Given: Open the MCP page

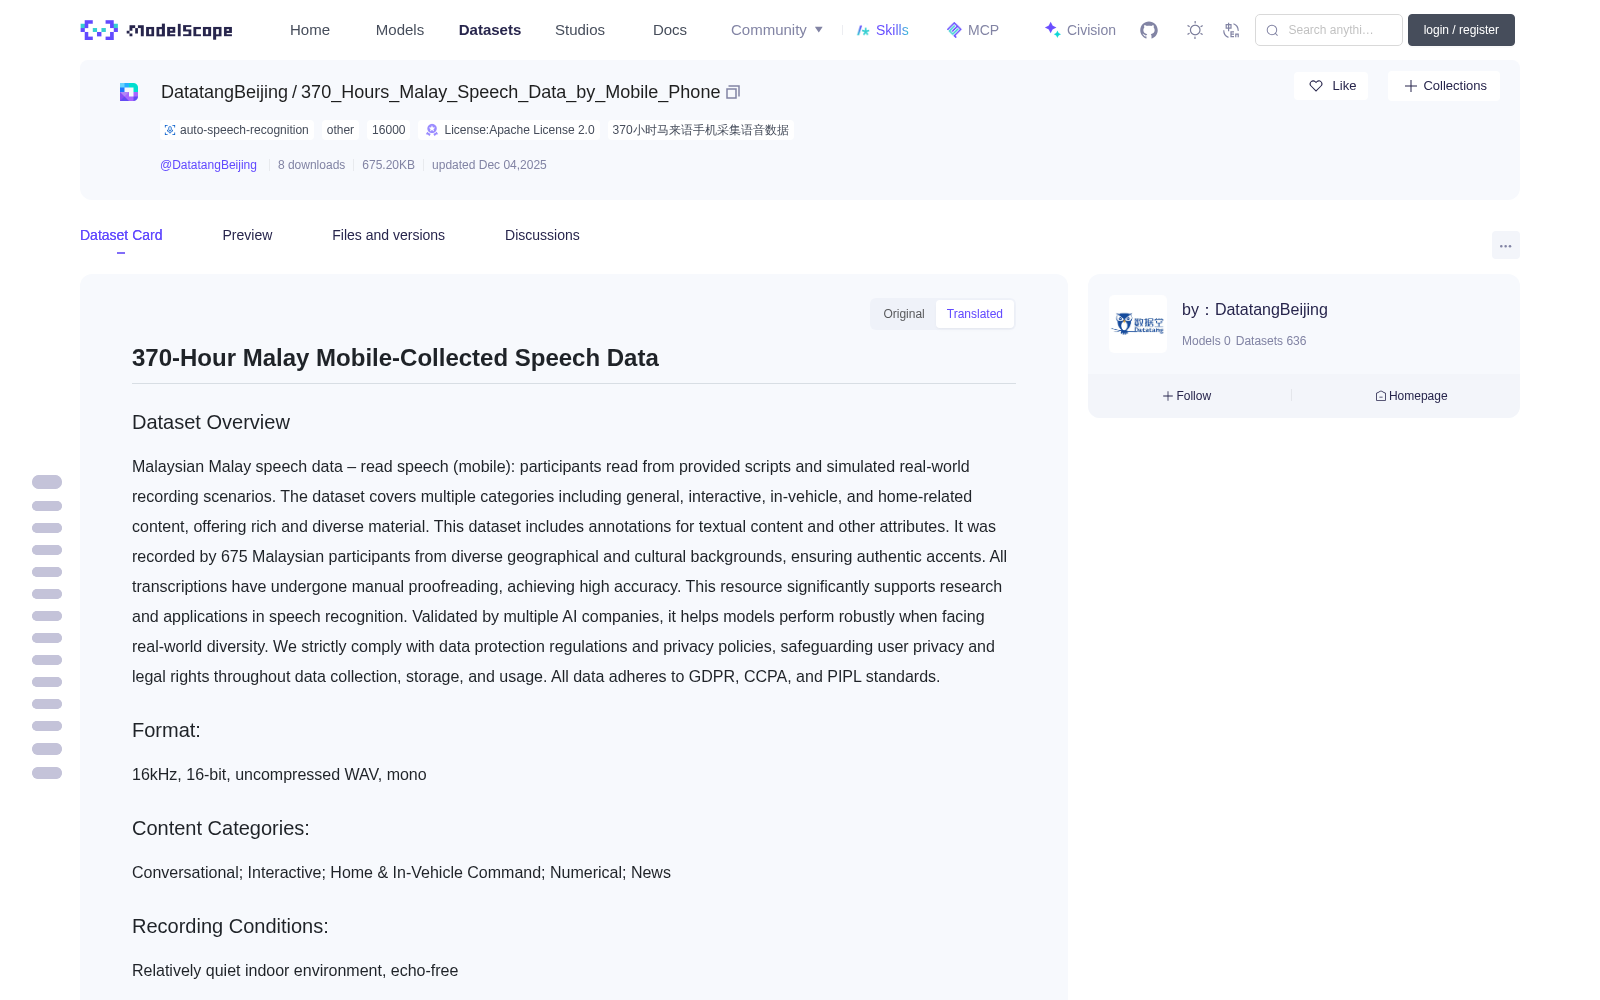Looking at the screenshot, I should pos(972,30).
